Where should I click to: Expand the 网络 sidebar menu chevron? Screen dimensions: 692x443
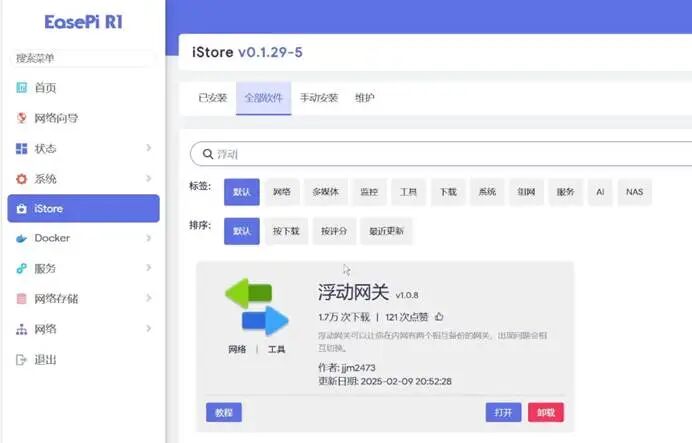point(148,329)
